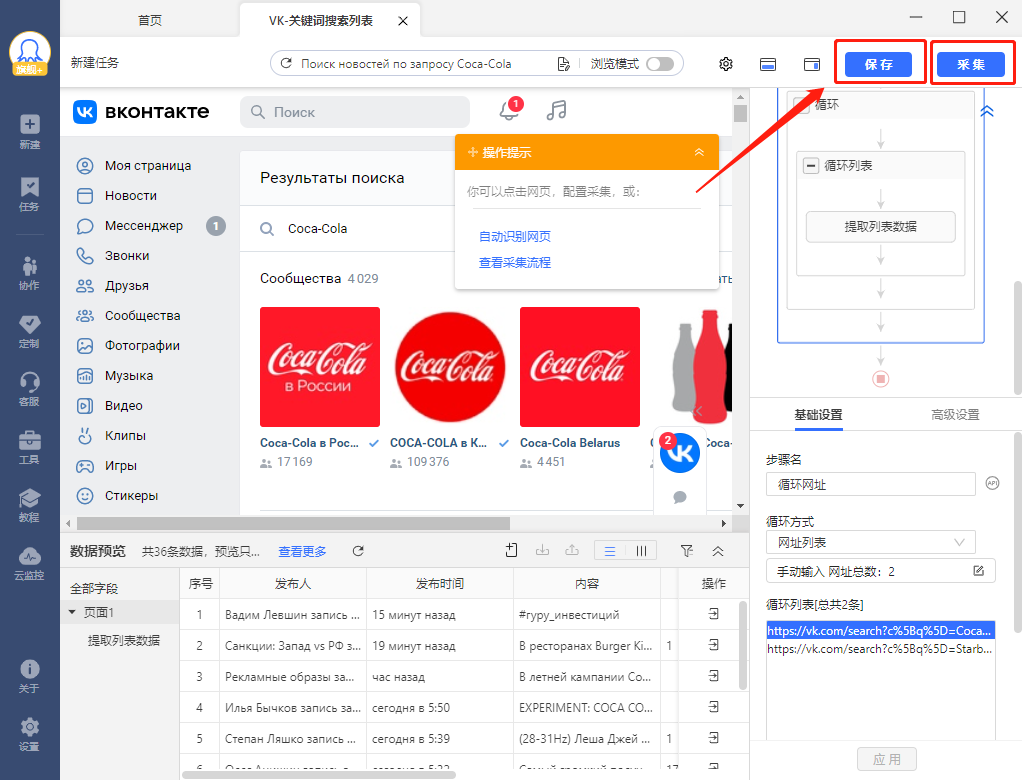The height and width of the screenshot is (780, 1022).
Task: Click the 发布时间 column header
Action: point(439,583)
